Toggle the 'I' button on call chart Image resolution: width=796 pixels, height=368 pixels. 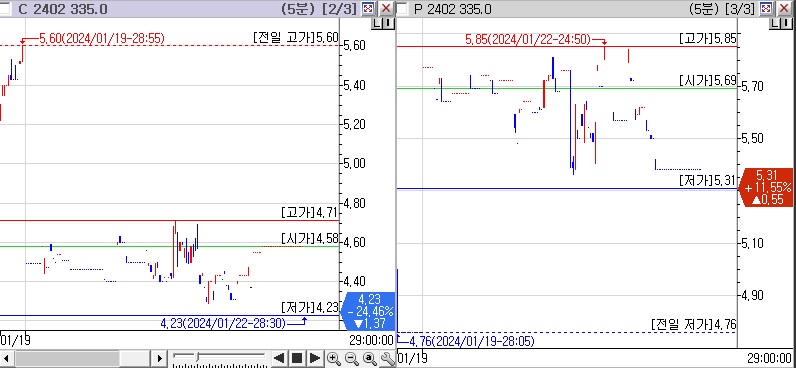point(388,22)
